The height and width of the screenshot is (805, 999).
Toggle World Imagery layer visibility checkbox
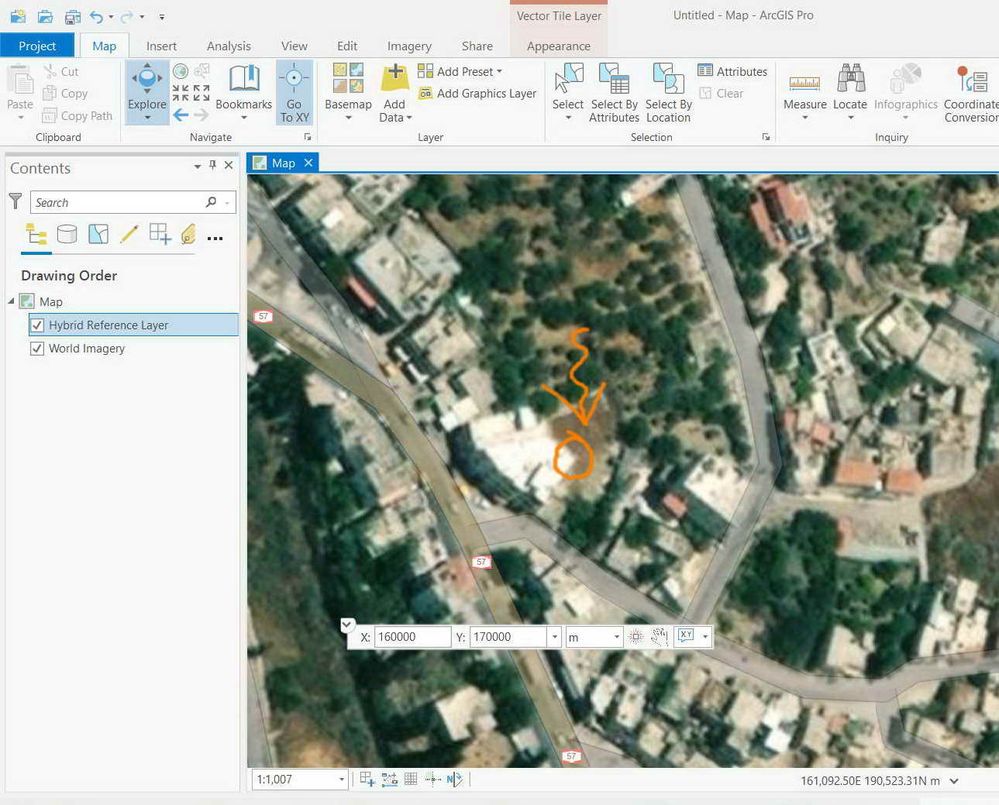pyautogui.click(x=37, y=349)
